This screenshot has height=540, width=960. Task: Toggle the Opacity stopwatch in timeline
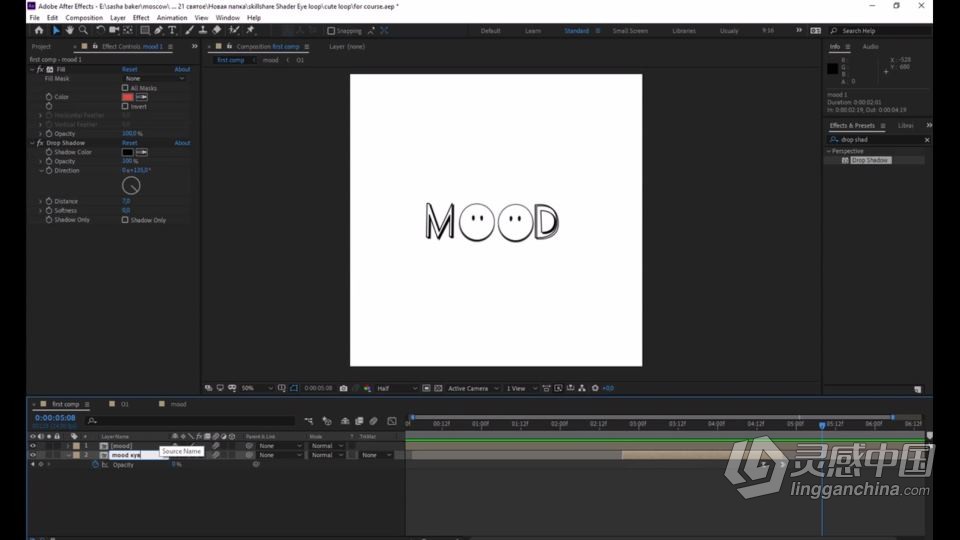[x=95, y=465]
